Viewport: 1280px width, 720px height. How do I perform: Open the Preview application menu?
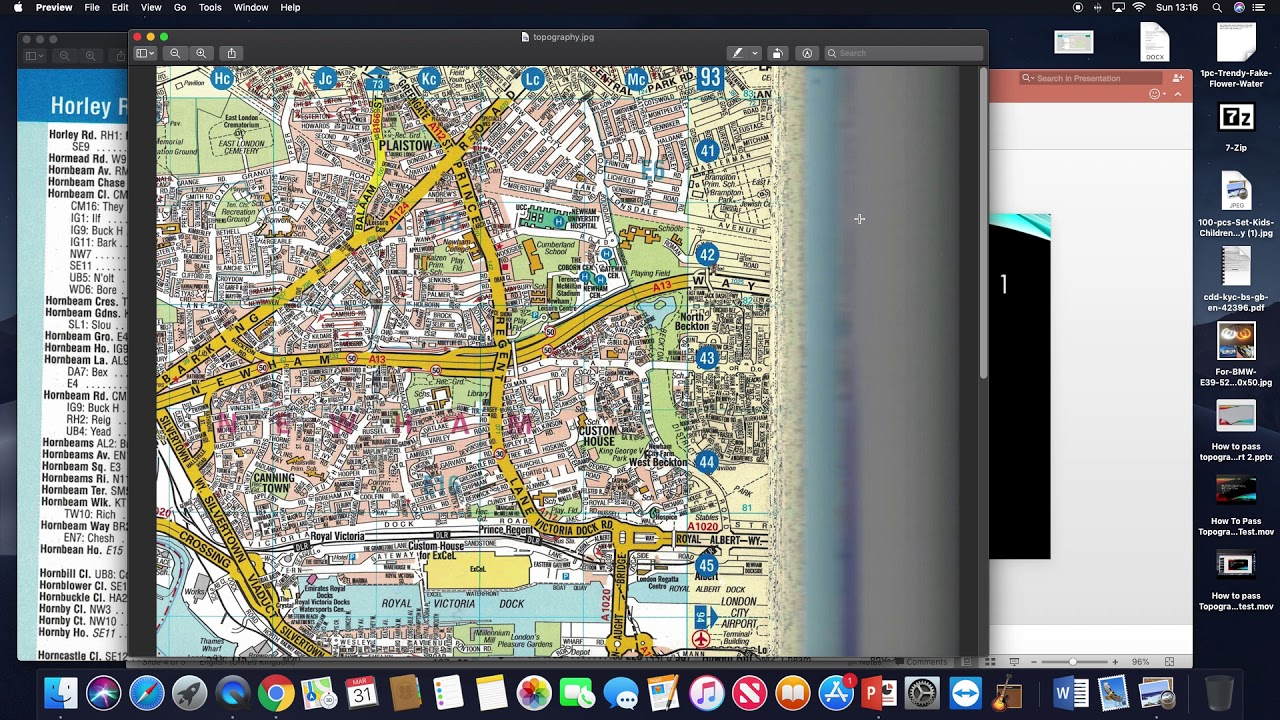54,7
